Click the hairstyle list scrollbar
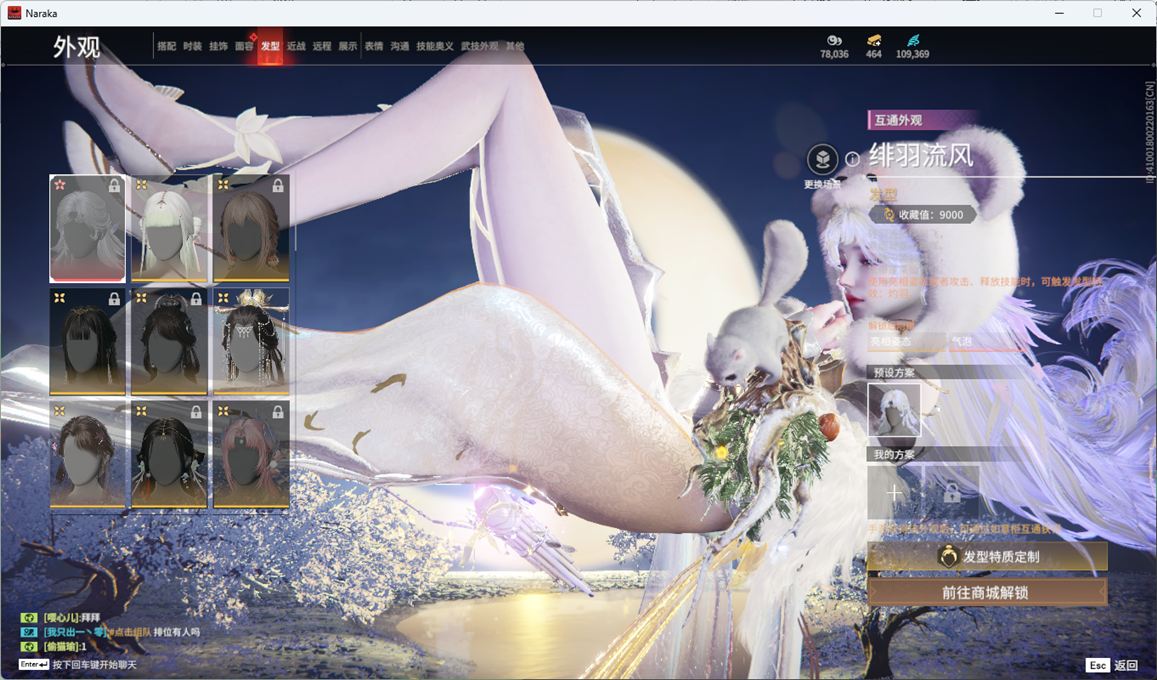1157x680 pixels. [x=295, y=214]
